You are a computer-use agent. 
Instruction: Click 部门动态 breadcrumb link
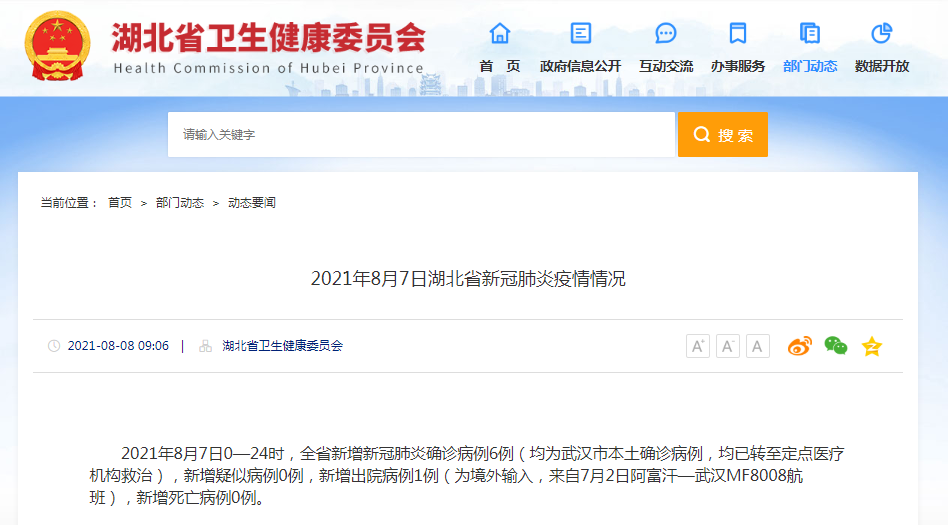click(x=180, y=203)
